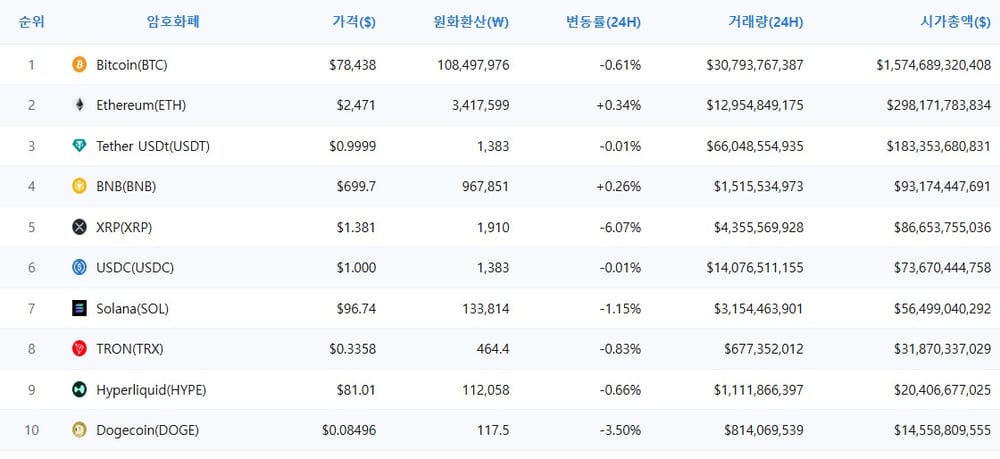
Task: Select XRP market cap $86,653,755,036
Action: click(943, 228)
